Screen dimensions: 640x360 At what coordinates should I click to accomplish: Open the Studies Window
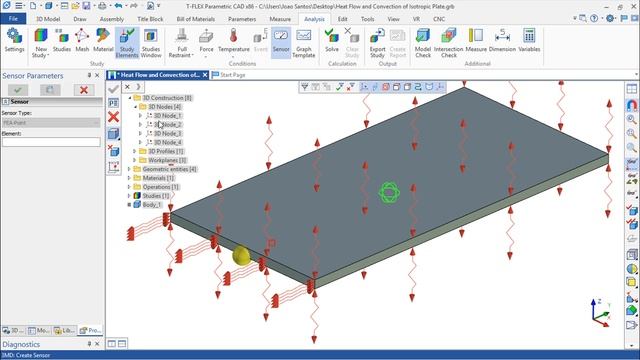[151, 43]
